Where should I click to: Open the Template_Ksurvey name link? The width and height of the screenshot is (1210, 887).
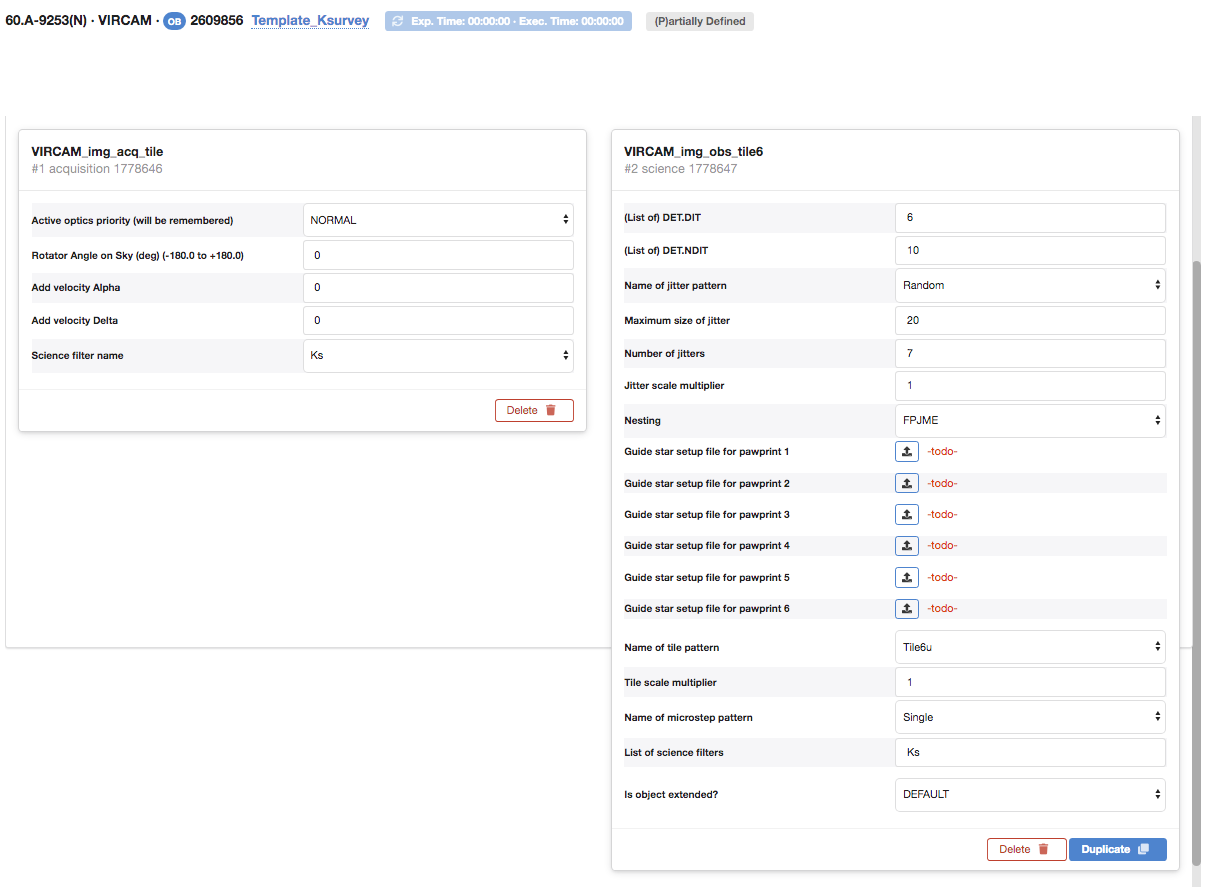click(310, 21)
